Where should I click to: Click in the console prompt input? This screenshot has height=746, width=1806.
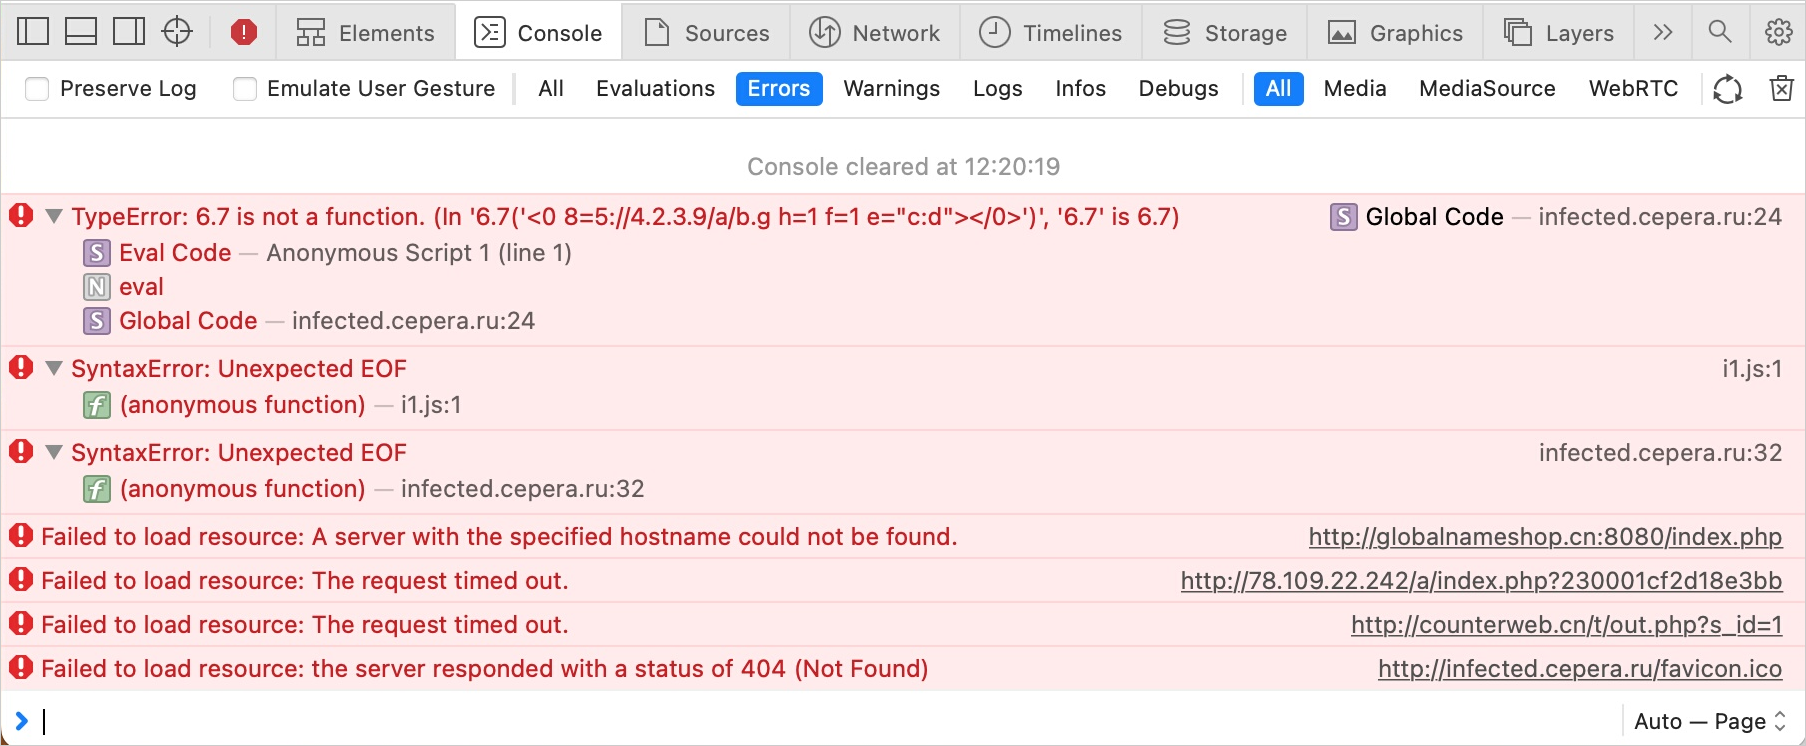click(x=800, y=721)
